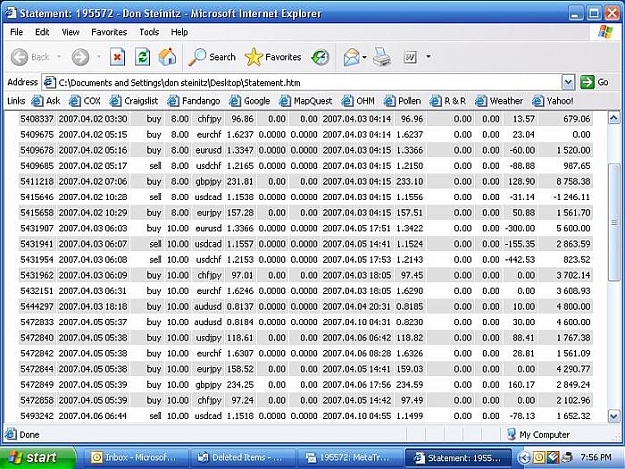The height and width of the screenshot is (469, 625).
Task: Open the Fandango link in Links bar
Action: tap(194, 101)
